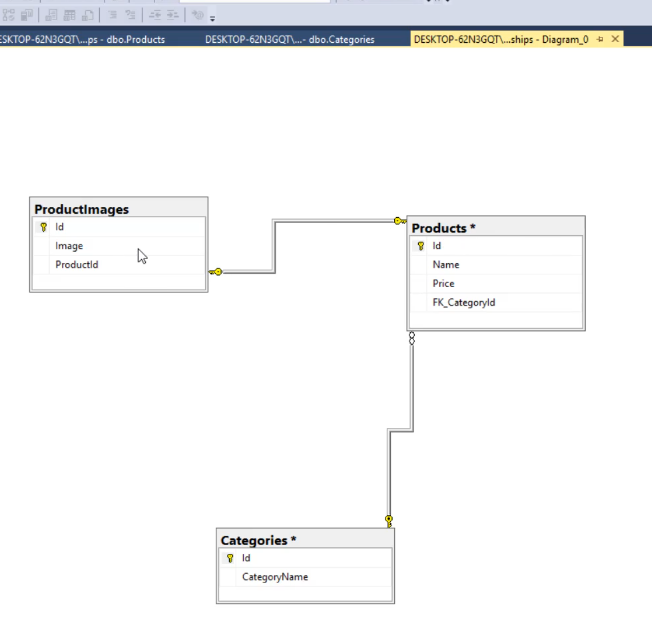
Task: Select the ProductImages table title bar
Action: tap(119, 207)
